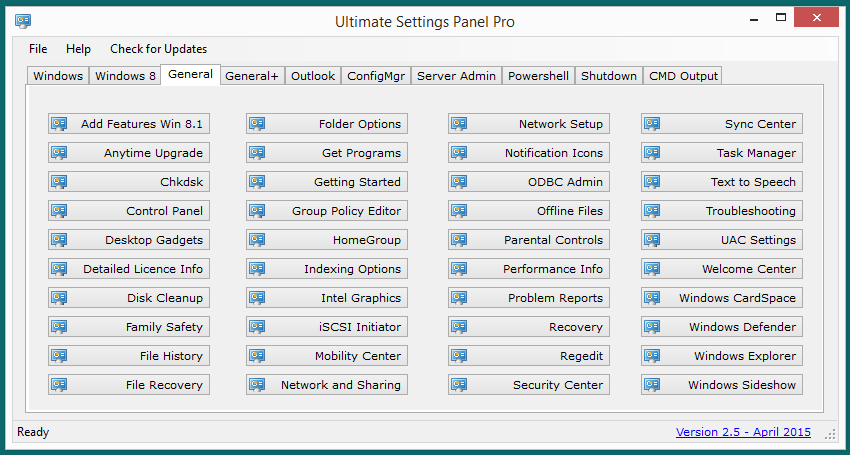Image resolution: width=850 pixels, height=455 pixels.
Task: Open Folder Options
Action: (327, 124)
